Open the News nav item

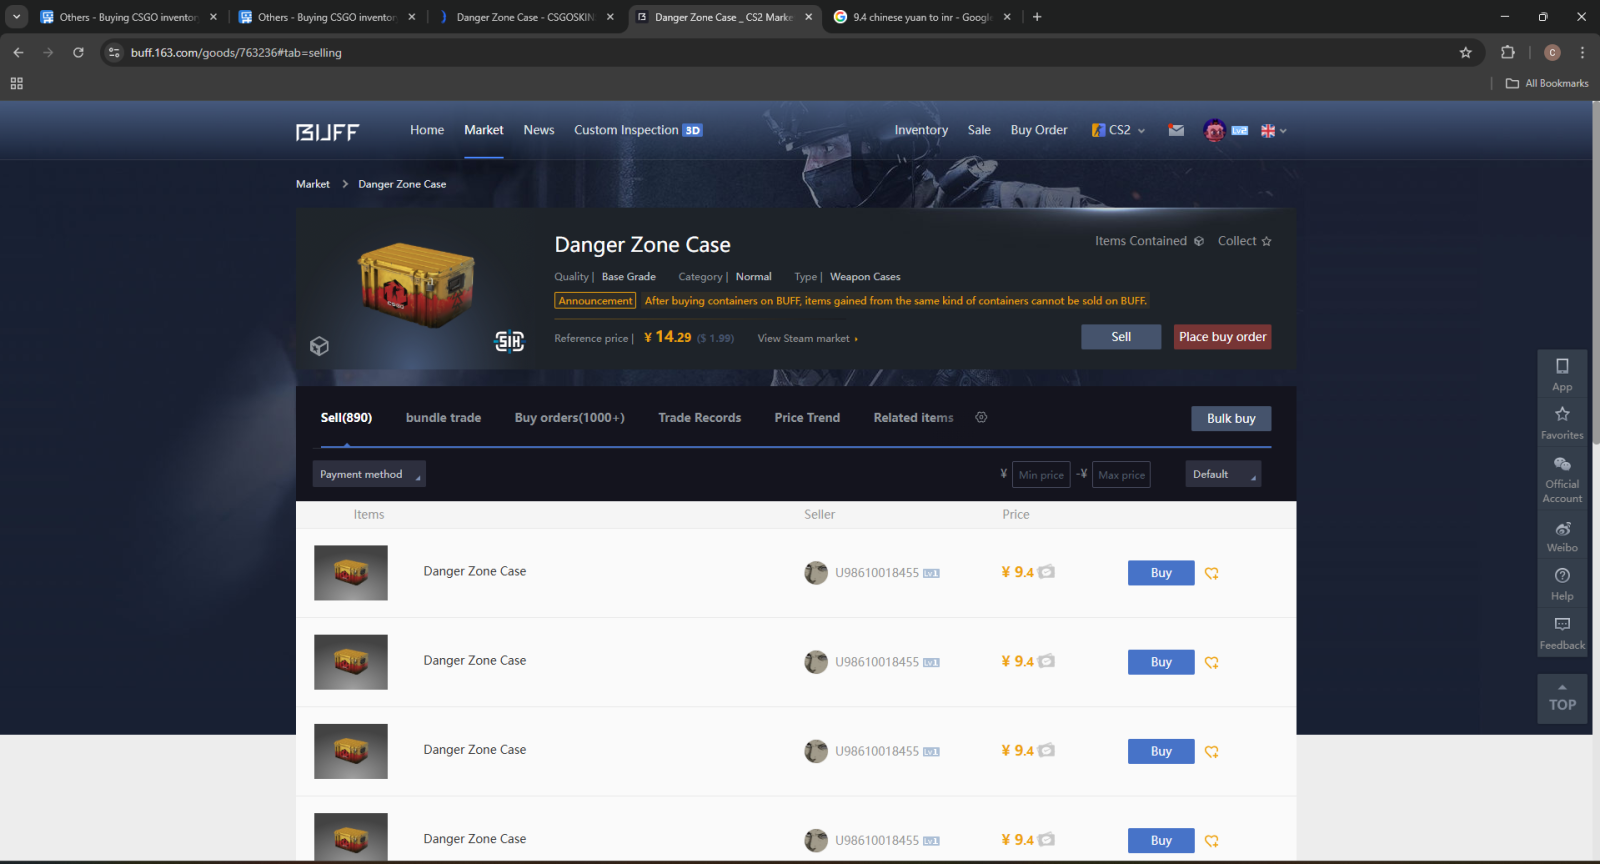[x=539, y=130]
